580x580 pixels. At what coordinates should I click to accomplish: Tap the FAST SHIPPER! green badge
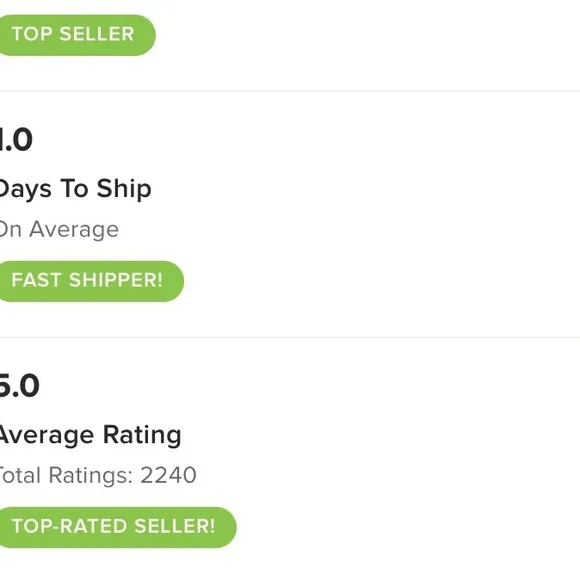pyautogui.click(x=90, y=281)
